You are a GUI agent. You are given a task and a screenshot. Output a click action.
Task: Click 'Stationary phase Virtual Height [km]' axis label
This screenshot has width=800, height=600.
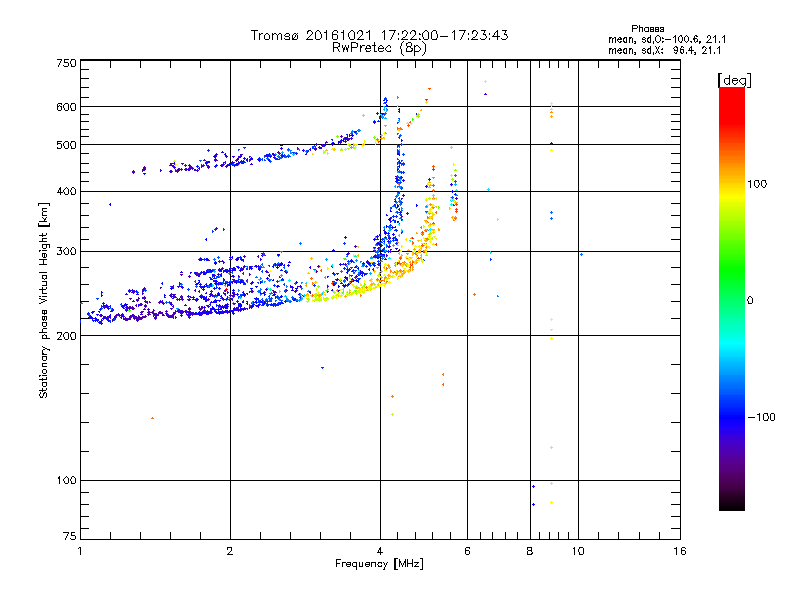point(44,300)
